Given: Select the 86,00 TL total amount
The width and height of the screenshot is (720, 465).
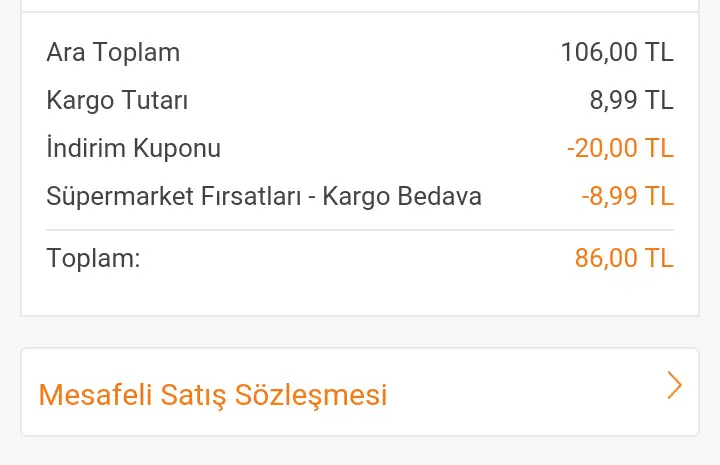Looking at the screenshot, I should [x=624, y=258].
